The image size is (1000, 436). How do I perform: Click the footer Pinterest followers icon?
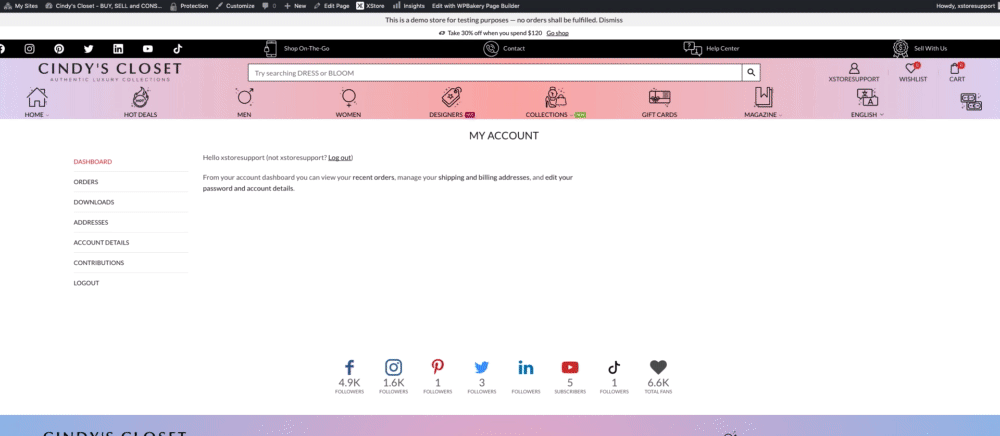pyautogui.click(x=438, y=367)
